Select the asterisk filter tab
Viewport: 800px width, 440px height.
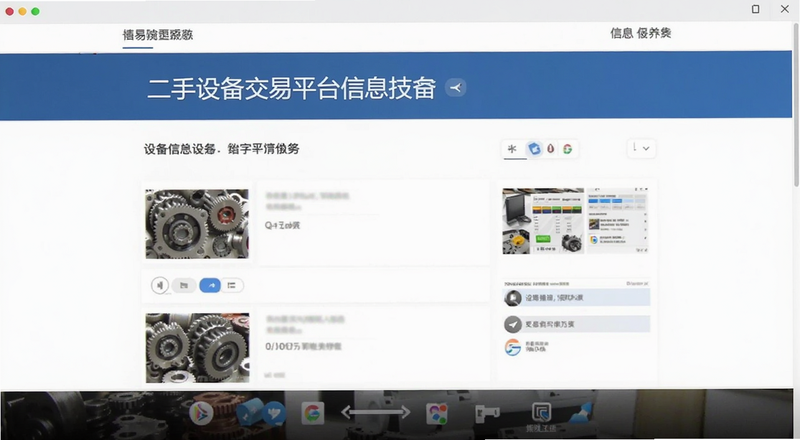tap(512, 149)
